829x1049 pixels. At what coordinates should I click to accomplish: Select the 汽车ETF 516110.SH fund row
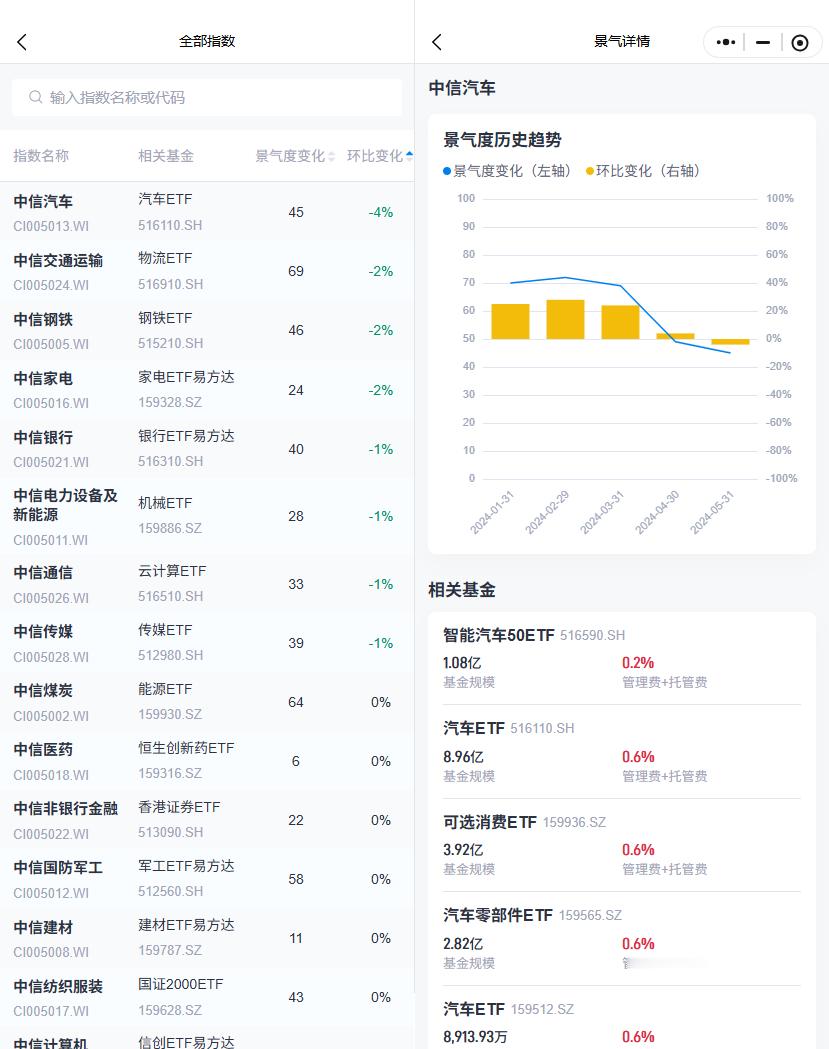[x=620, y=750]
